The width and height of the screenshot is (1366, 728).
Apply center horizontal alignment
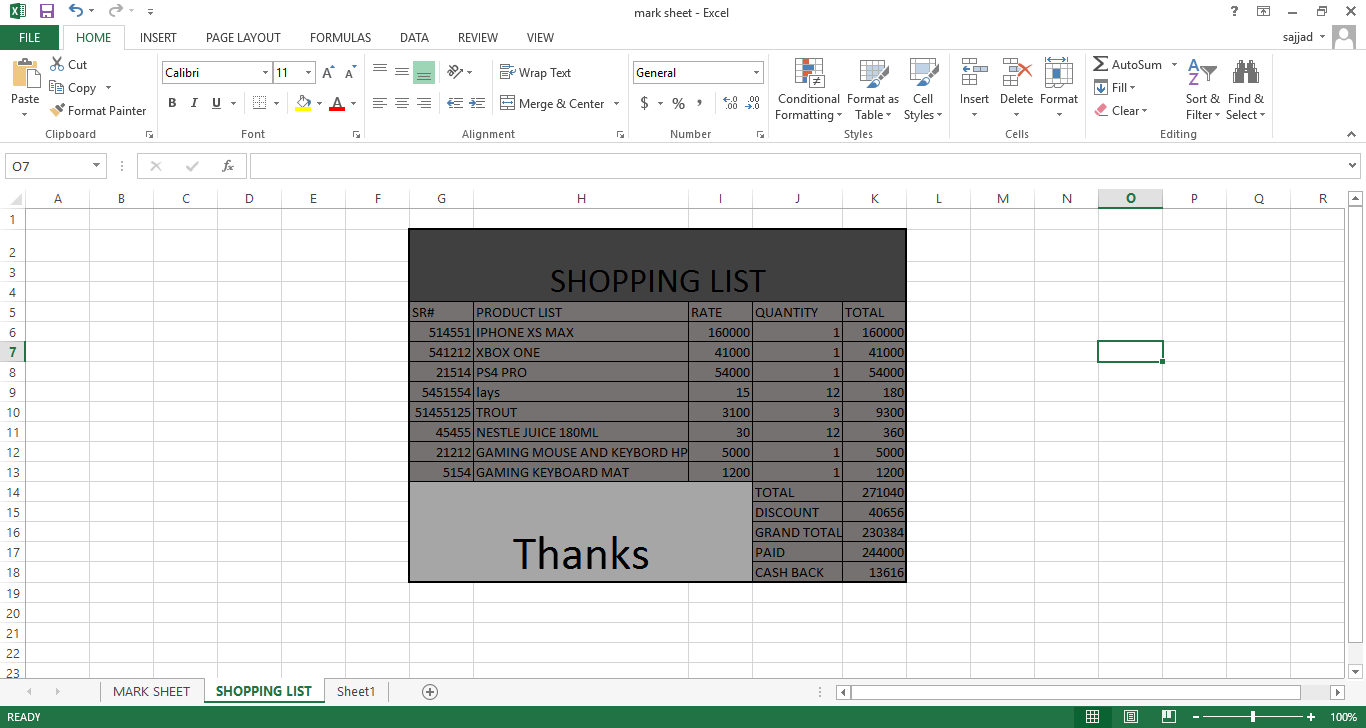[x=402, y=103]
